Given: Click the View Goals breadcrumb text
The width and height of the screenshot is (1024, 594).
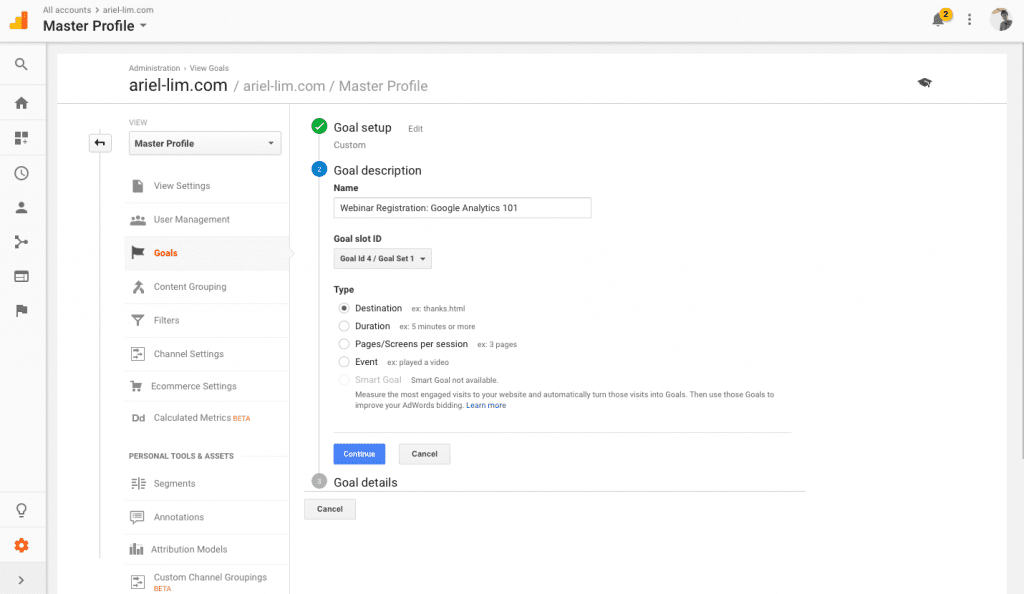Looking at the screenshot, I should click(x=209, y=69).
